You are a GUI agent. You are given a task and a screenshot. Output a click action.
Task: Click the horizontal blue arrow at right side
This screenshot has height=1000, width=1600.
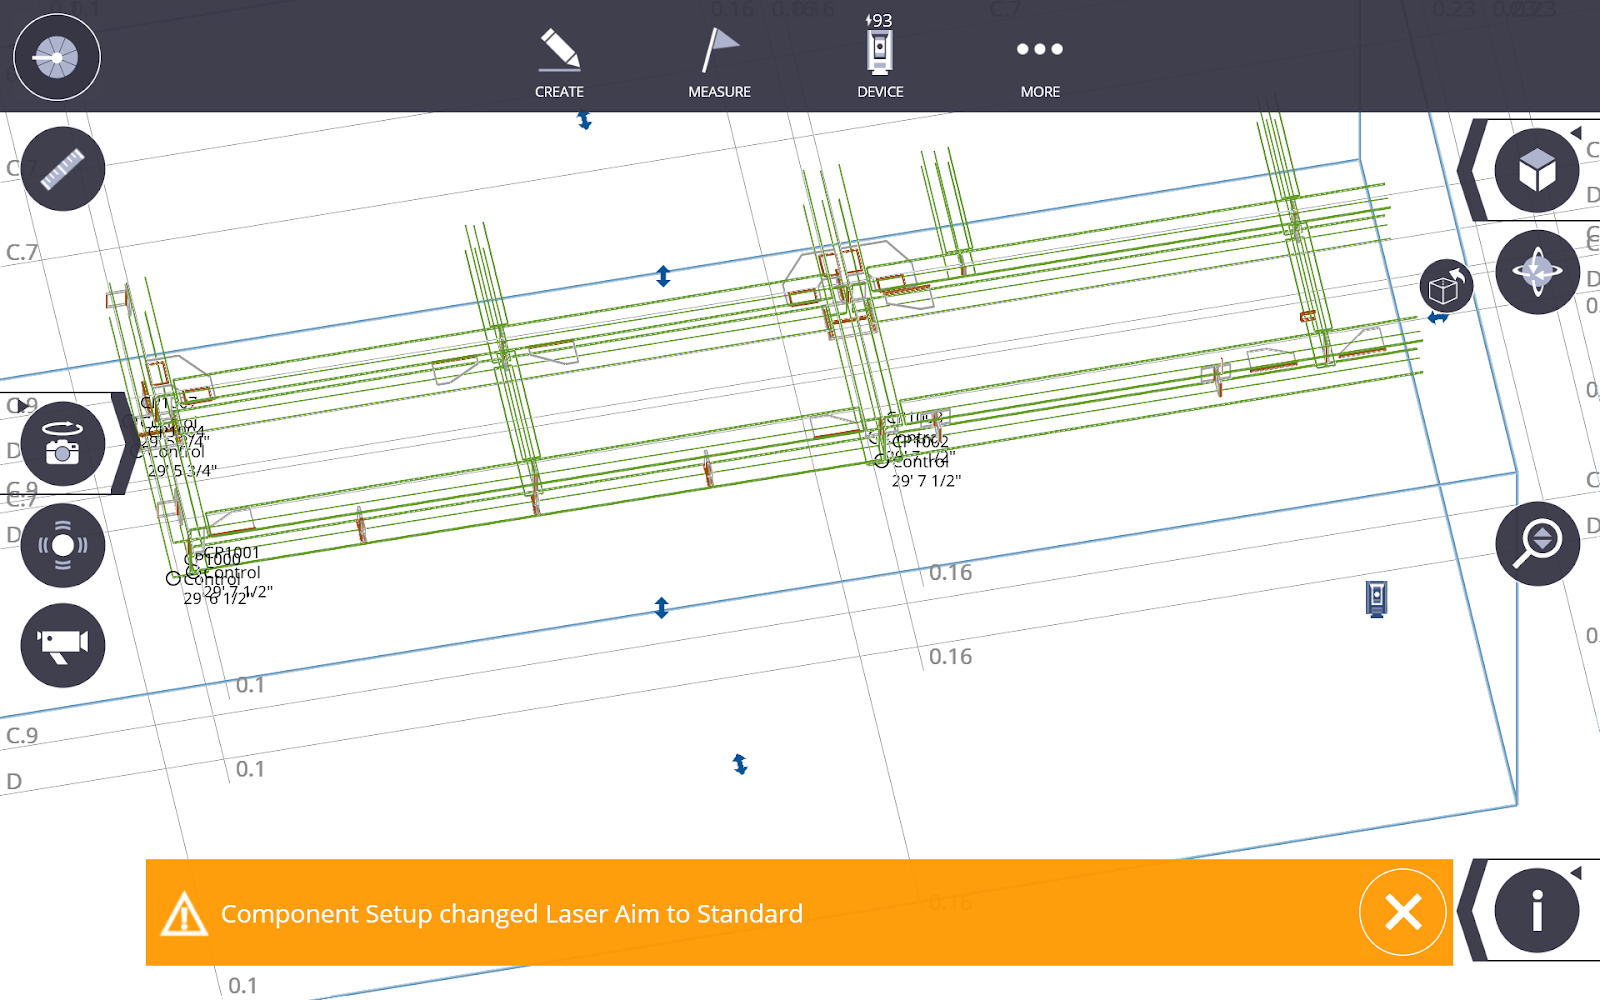[1438, 318]
